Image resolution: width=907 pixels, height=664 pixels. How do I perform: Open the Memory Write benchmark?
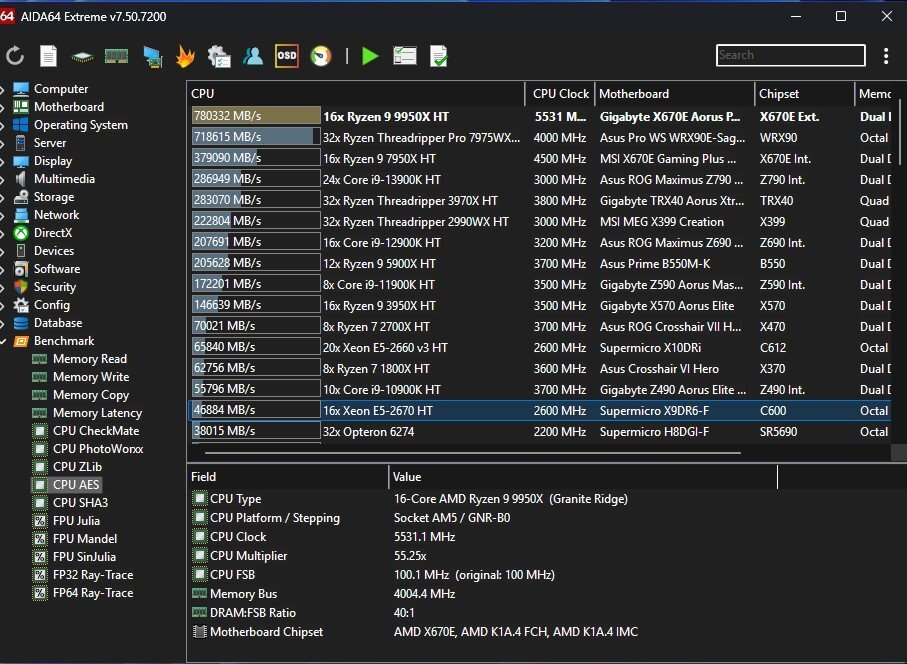pyautogui.click(x=91, y=377)
